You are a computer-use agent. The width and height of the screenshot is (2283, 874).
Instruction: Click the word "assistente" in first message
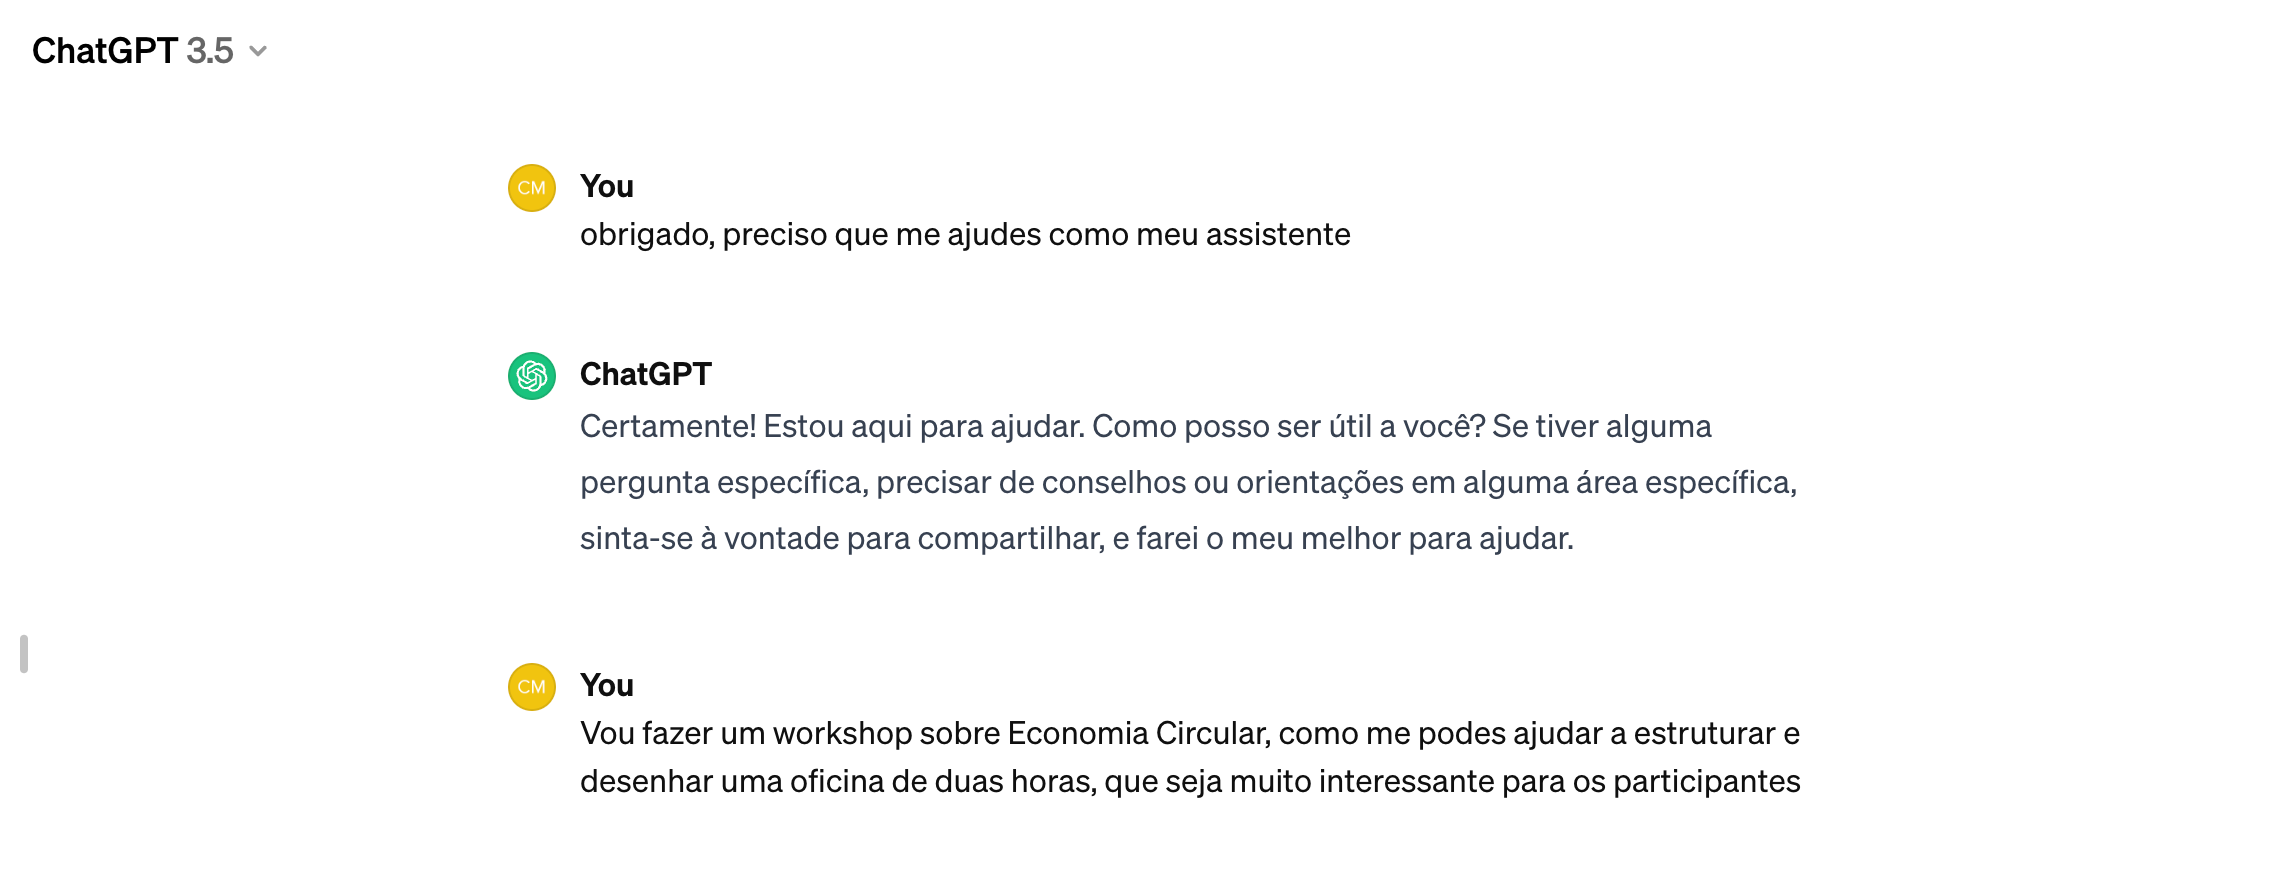click(1278, 235)
